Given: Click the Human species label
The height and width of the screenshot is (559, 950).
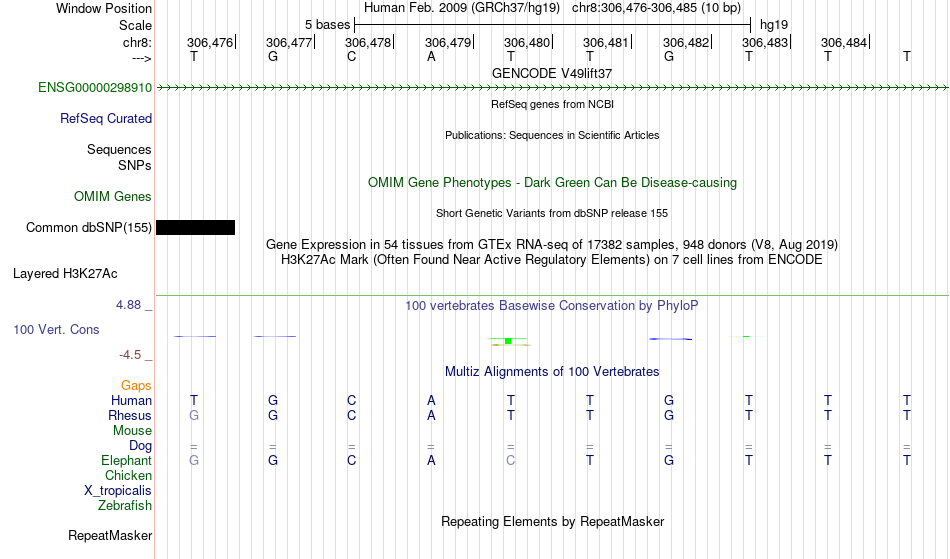Looking at the screenshot, I should (131, 400).
